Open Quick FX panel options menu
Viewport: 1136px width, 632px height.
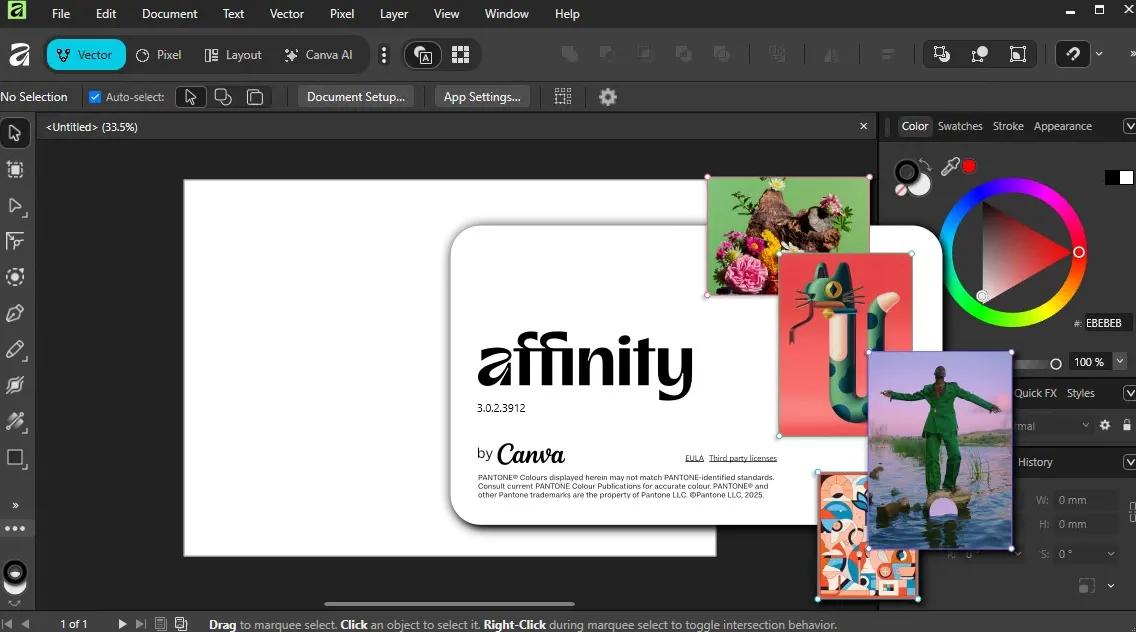click(x=1129, y=393)
